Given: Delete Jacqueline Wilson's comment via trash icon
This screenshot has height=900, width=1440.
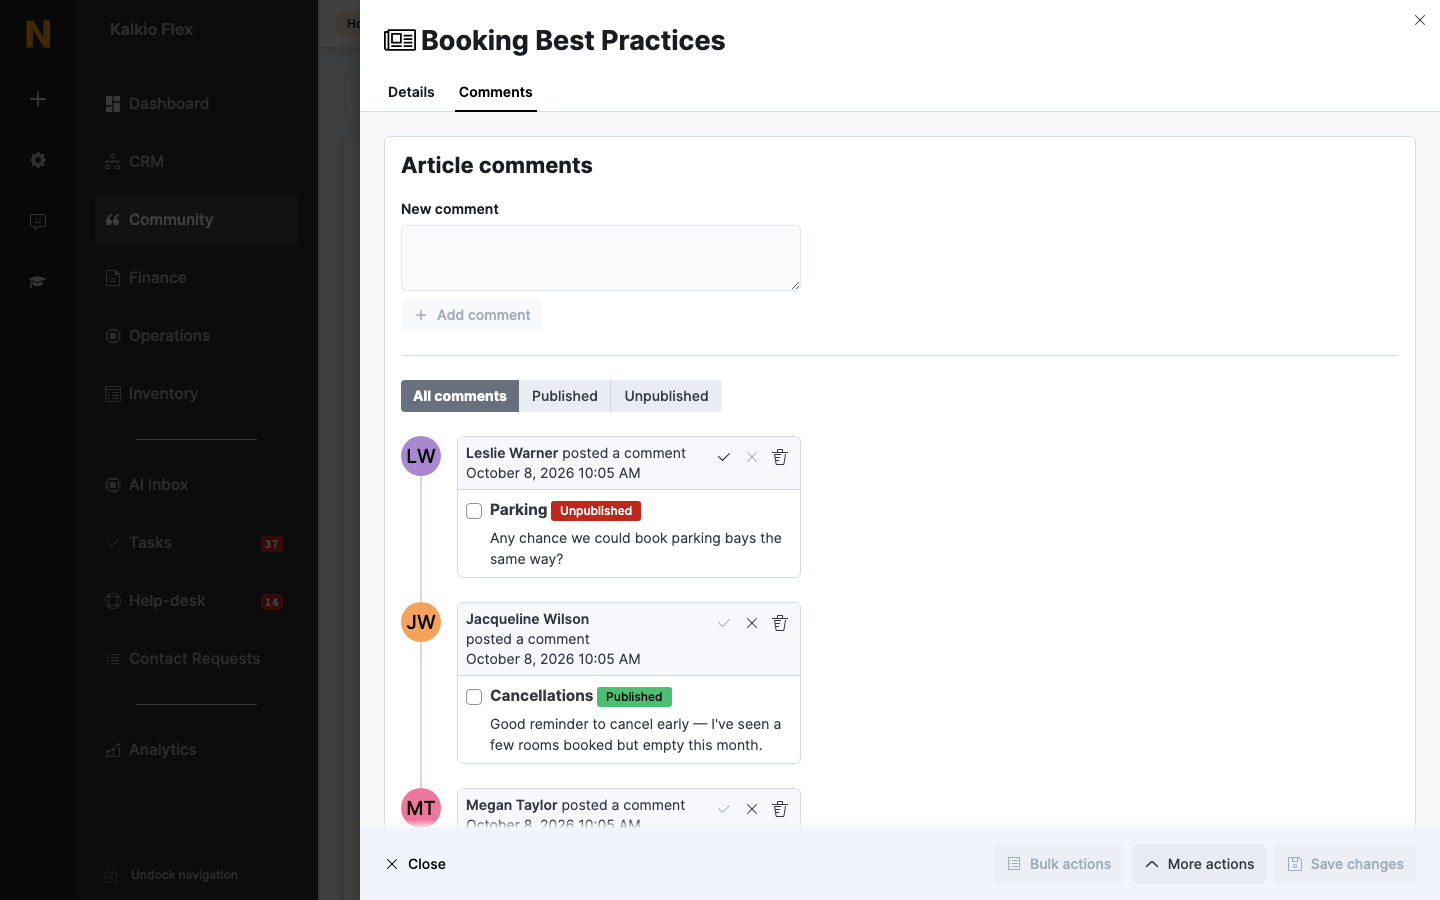Looking at the screenshot, I should click(x=780, y=623).
